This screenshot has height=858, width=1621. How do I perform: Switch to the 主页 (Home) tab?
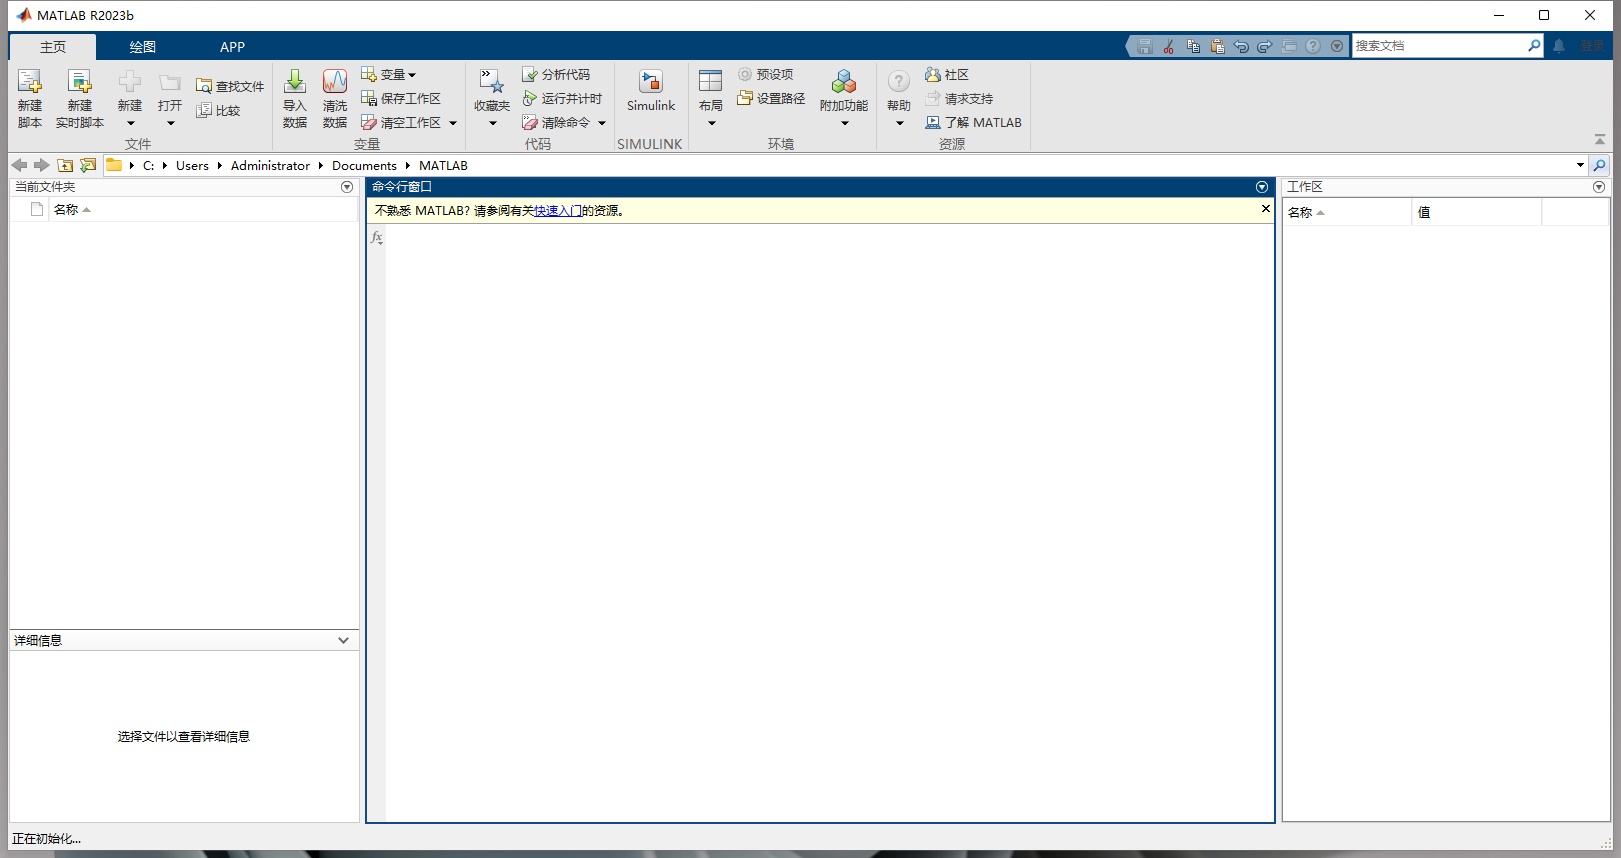point(53,47)
